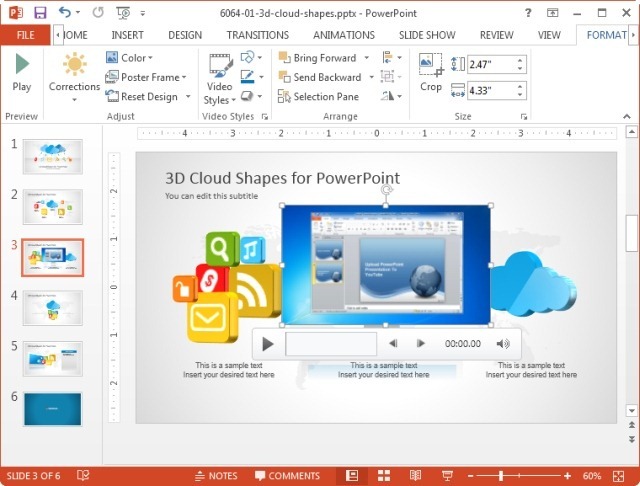640x486 pixels.
Task: Expand Send Backward dropdown arrow
Action: coord(371,77)
